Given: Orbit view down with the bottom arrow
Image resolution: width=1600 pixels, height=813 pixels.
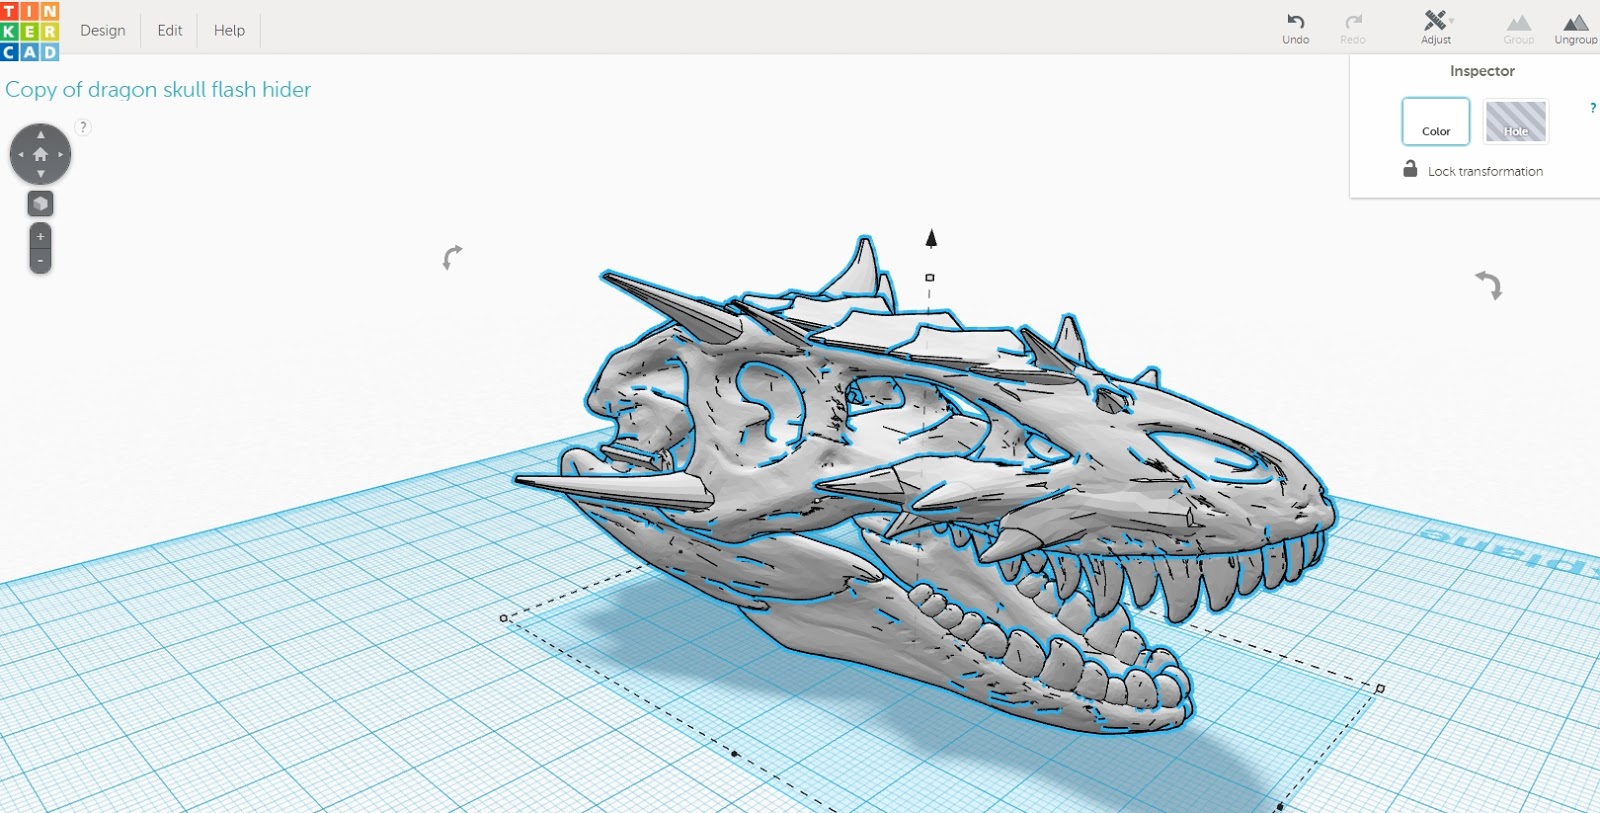Looking at the screenshot, I should click(40, 174).
